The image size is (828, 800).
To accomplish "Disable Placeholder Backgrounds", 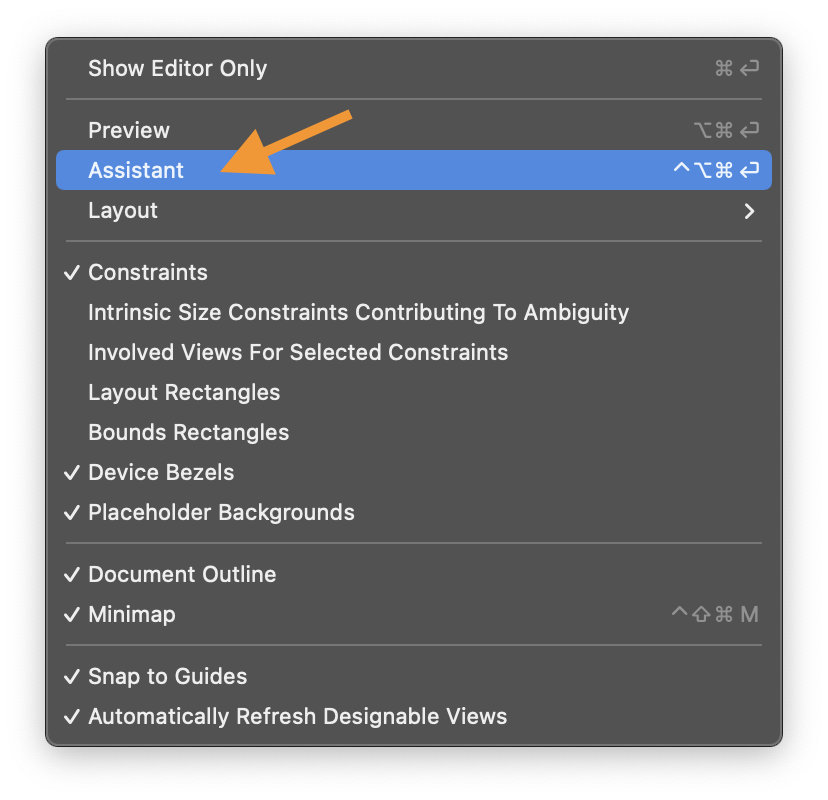I will 221,513.
